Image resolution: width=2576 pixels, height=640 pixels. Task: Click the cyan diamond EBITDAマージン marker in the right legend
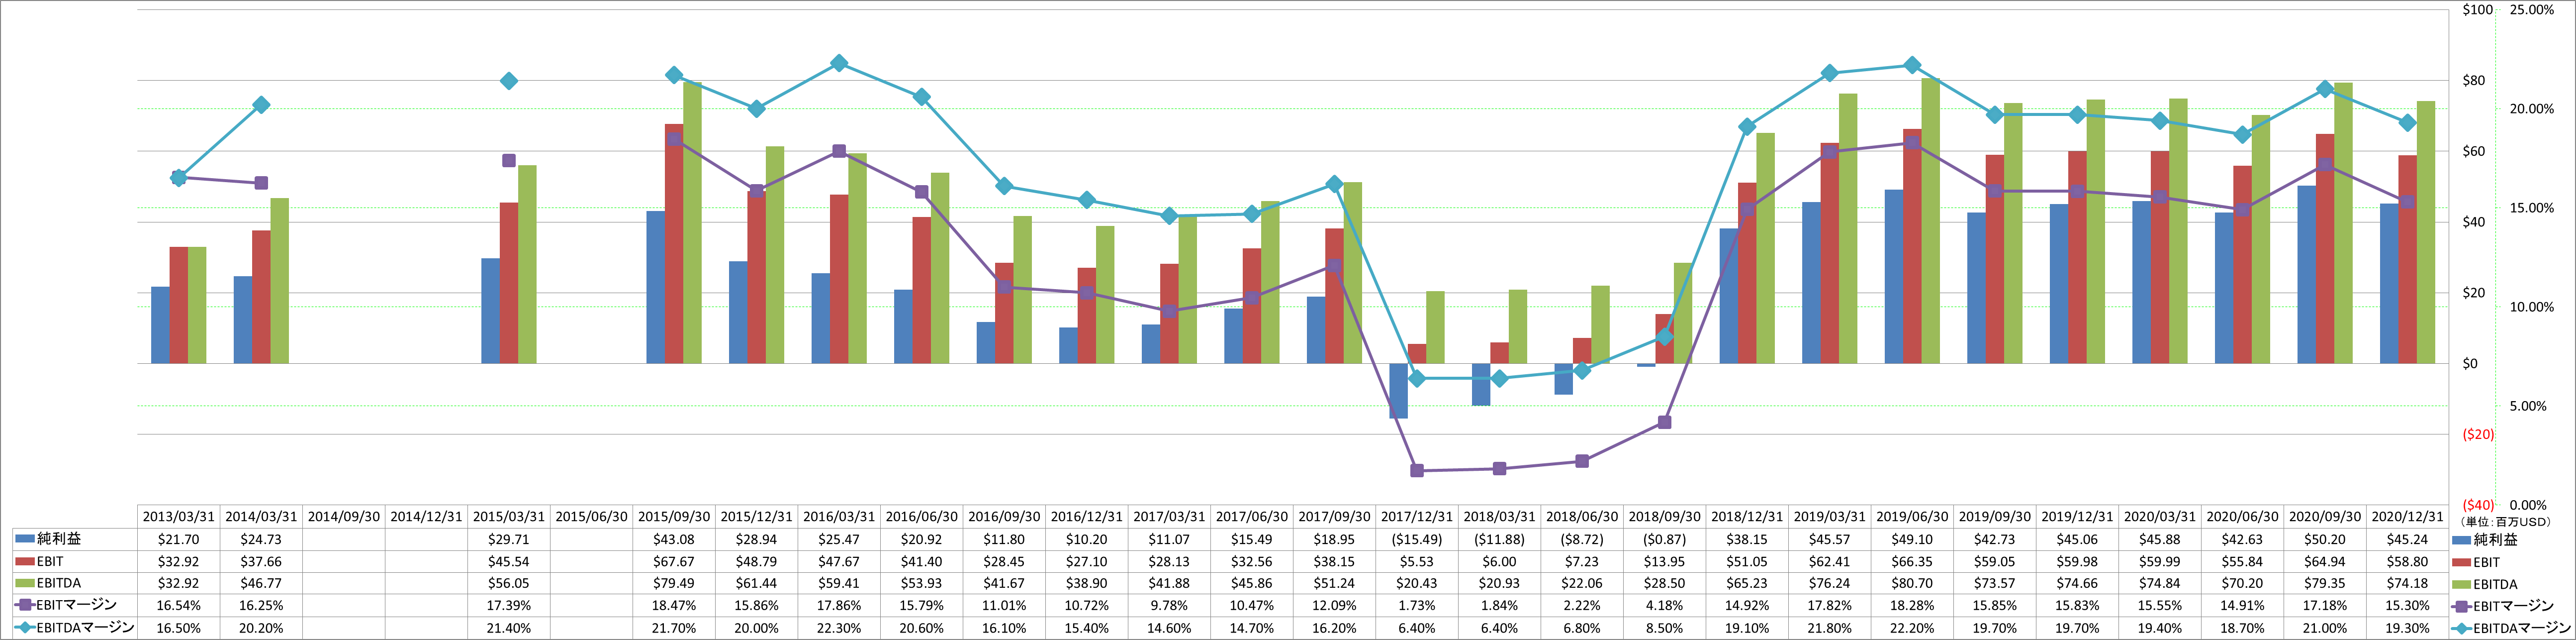pos(2462,628)
